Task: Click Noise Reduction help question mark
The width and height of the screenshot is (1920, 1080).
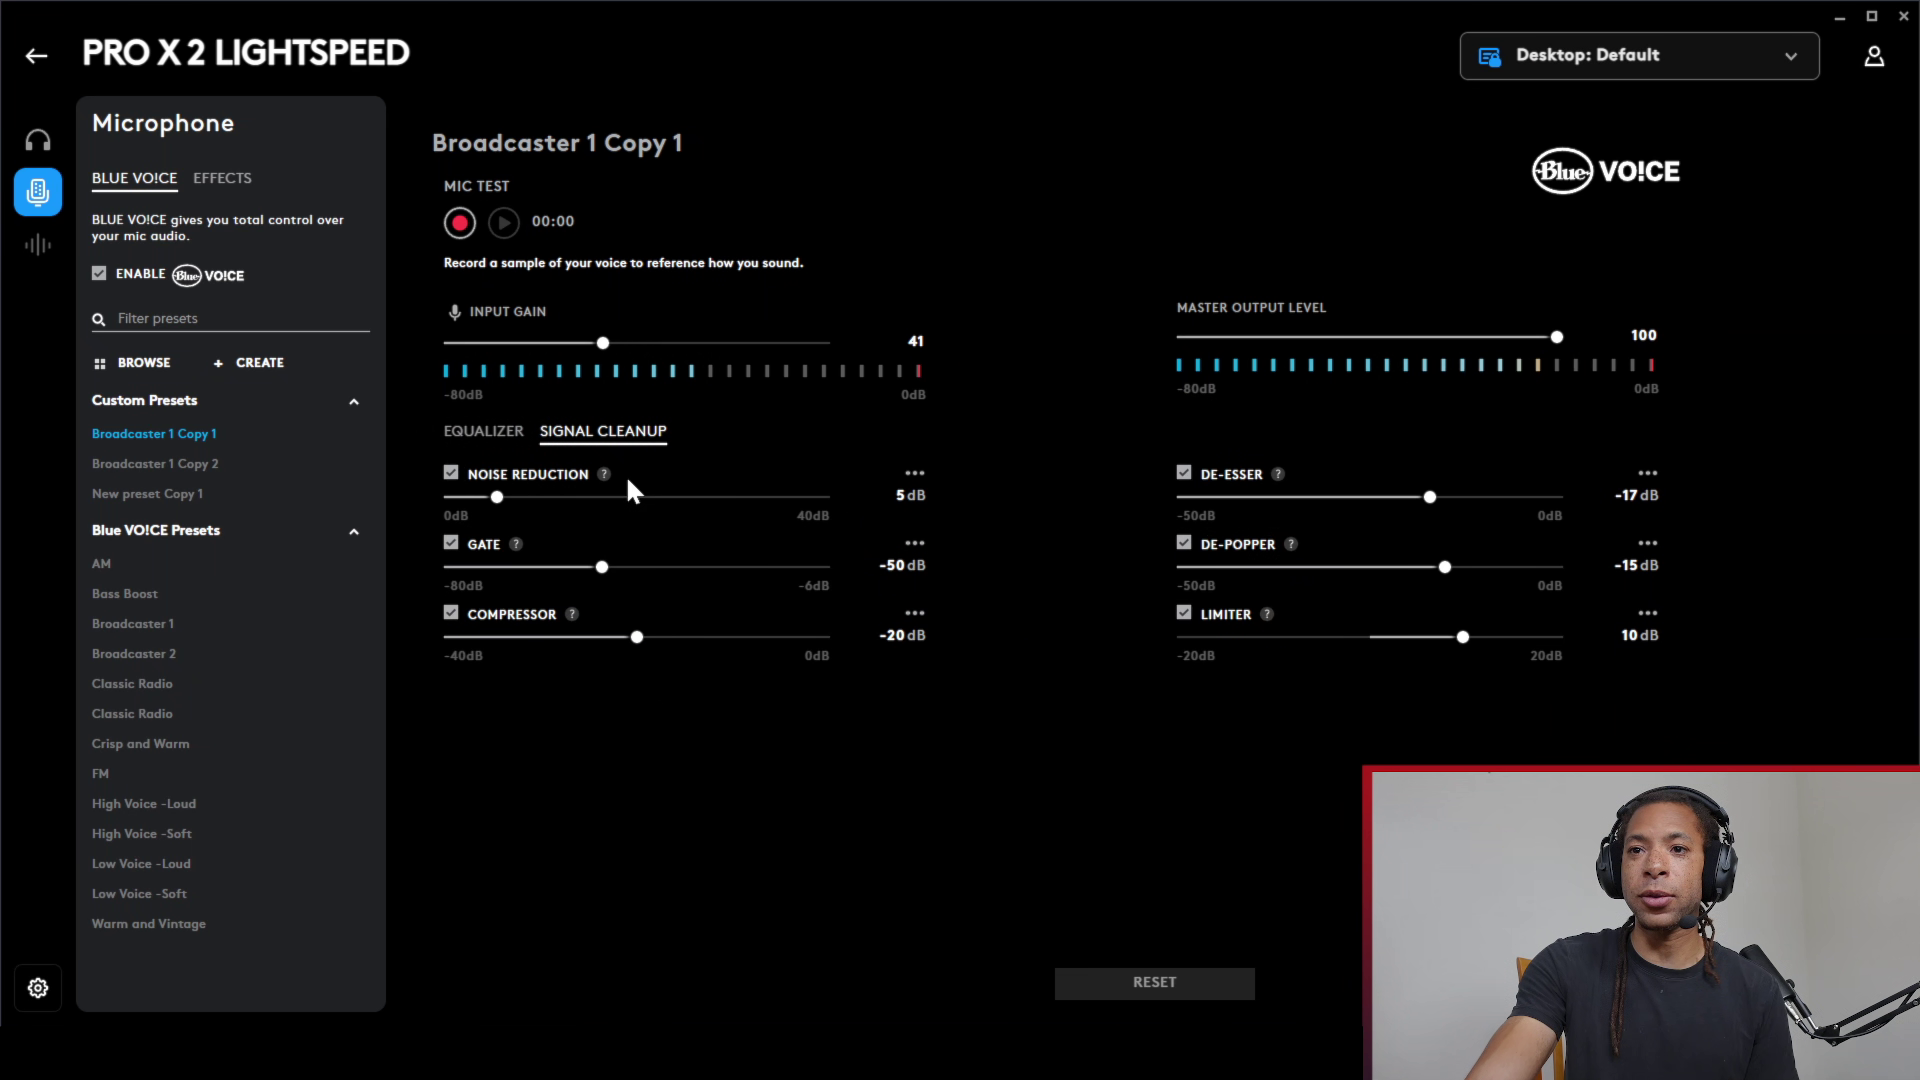Action: click(604, 474)
